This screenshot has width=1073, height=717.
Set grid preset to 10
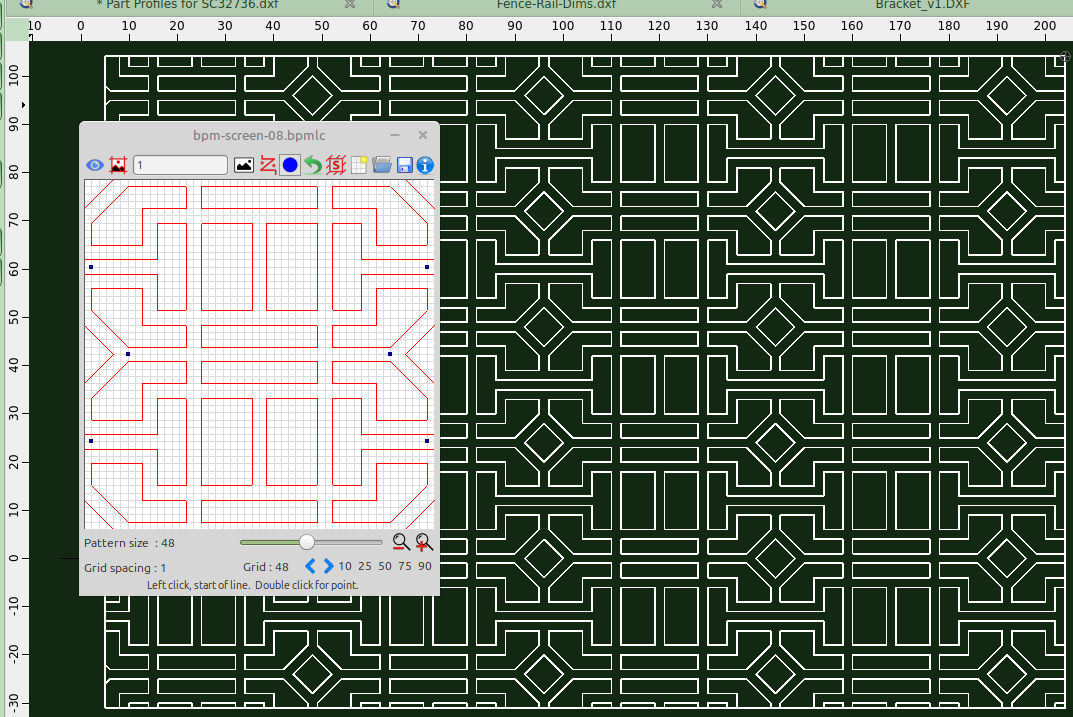click(345, 567)
